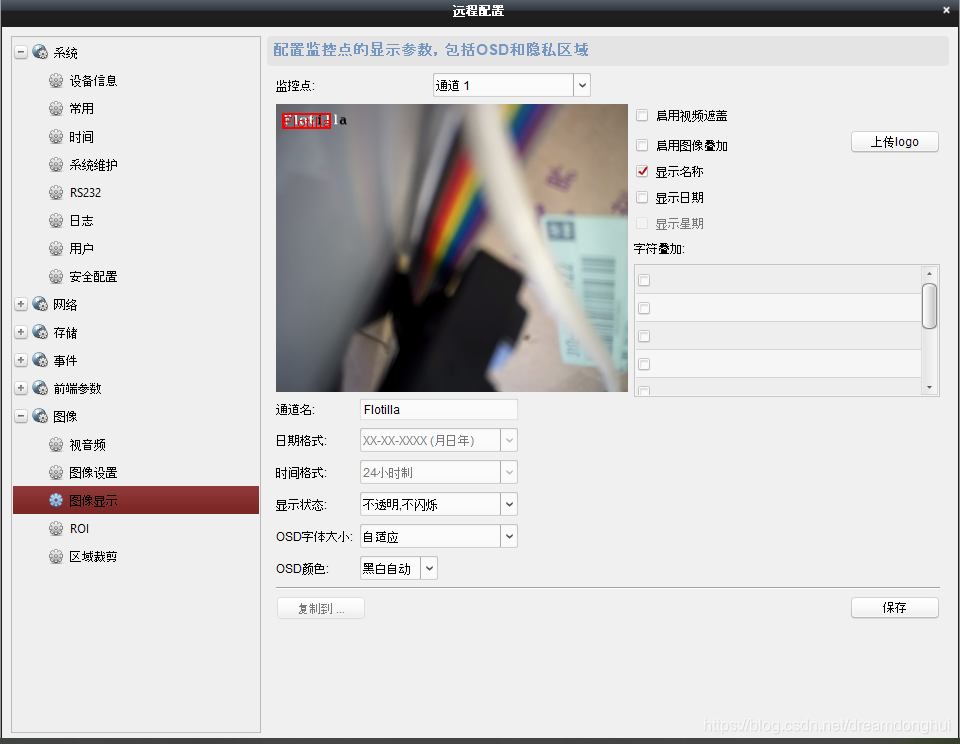Click the gear icon beside 安全配置
The width and height of the screenshot is (960, 744).
[56, 277]
